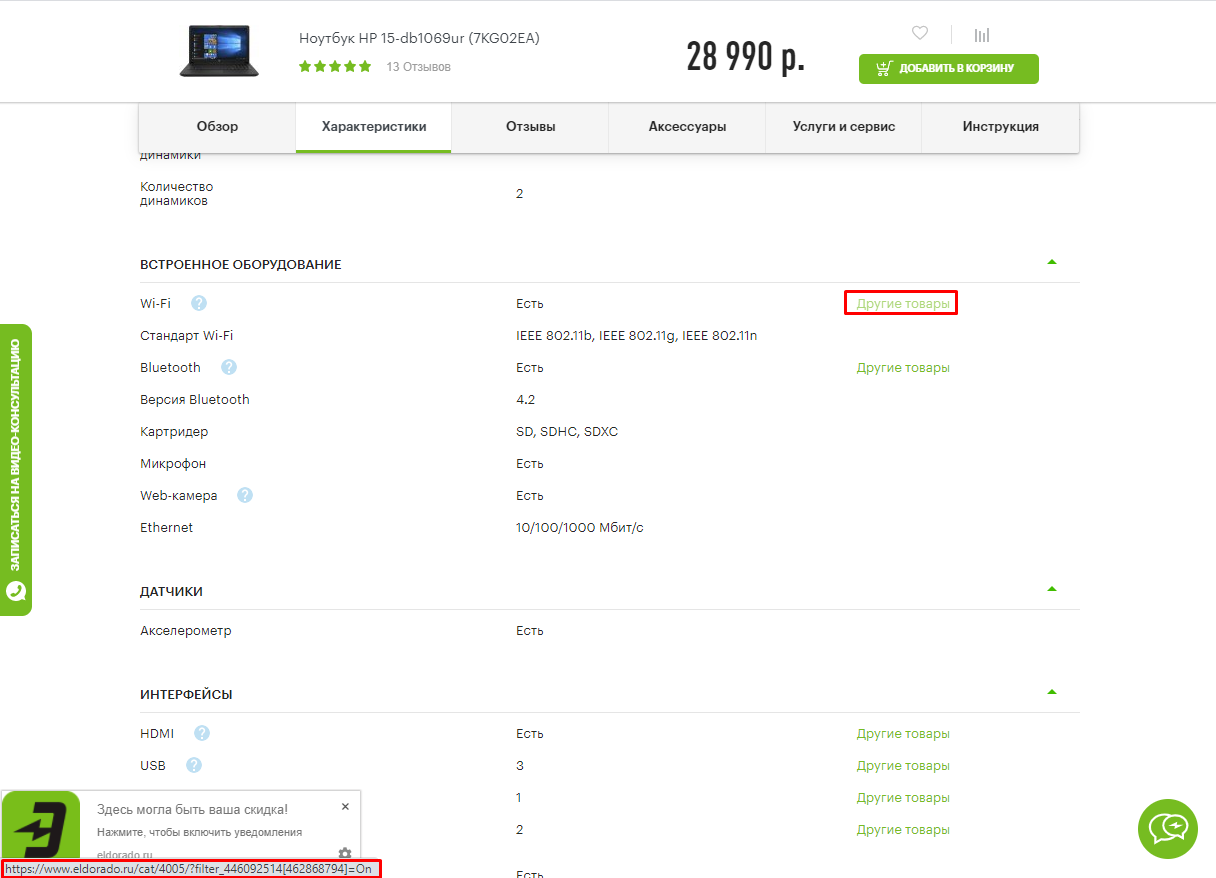This screenshot has width=1216, height=878.
Task: Click the Bluetooth version value 4.2
Action: coord(525,399)
